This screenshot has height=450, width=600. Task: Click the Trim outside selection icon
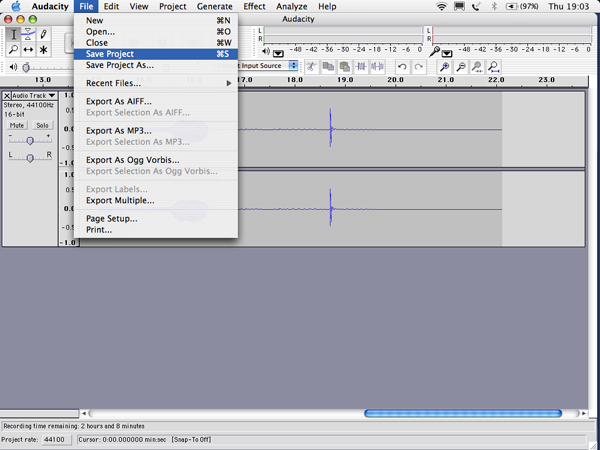point(361,67)
